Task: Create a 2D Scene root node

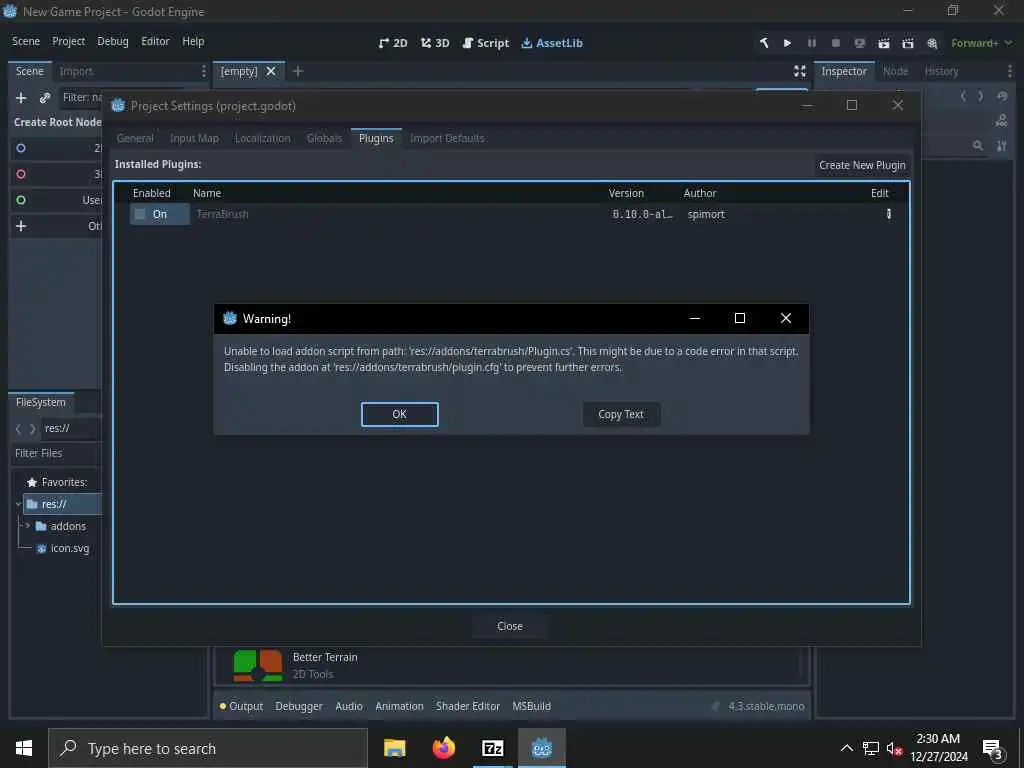Action: coord(57,148)
